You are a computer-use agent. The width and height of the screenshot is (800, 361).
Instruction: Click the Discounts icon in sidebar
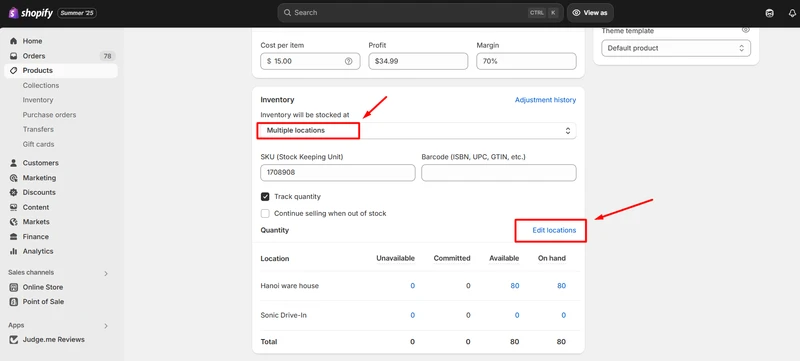tap(14, 193)
